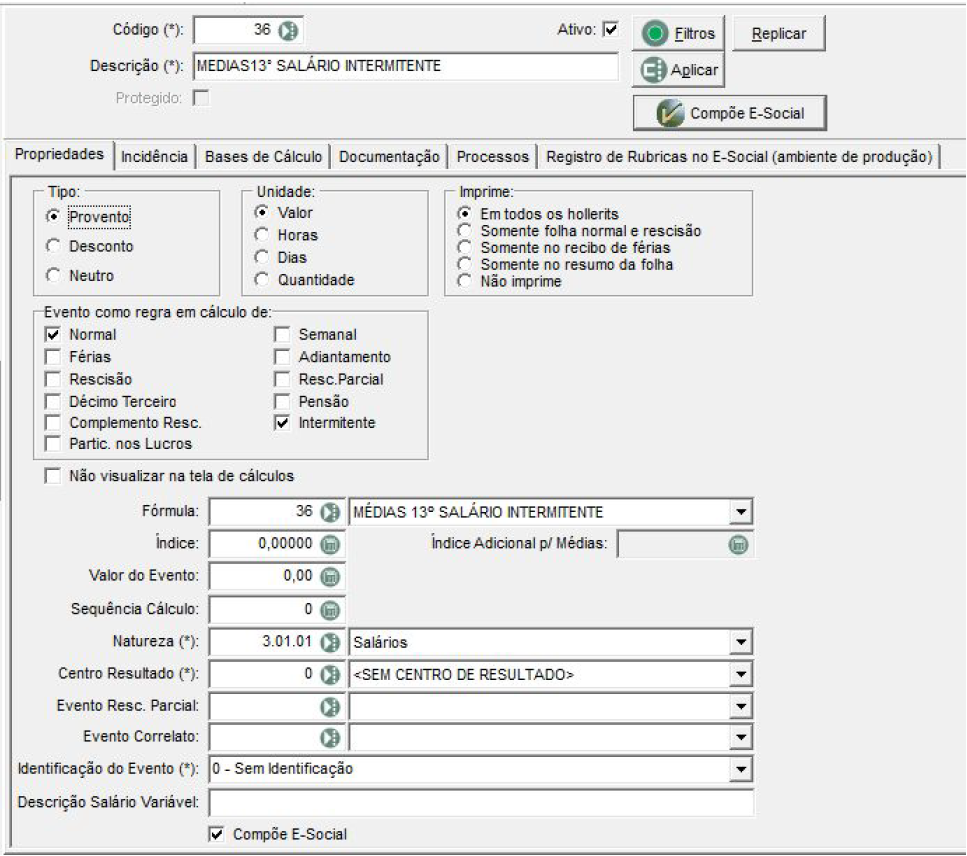Click the Descrição Salário Variável field
This screenshot has width=967, height=856.
(481, 802)
